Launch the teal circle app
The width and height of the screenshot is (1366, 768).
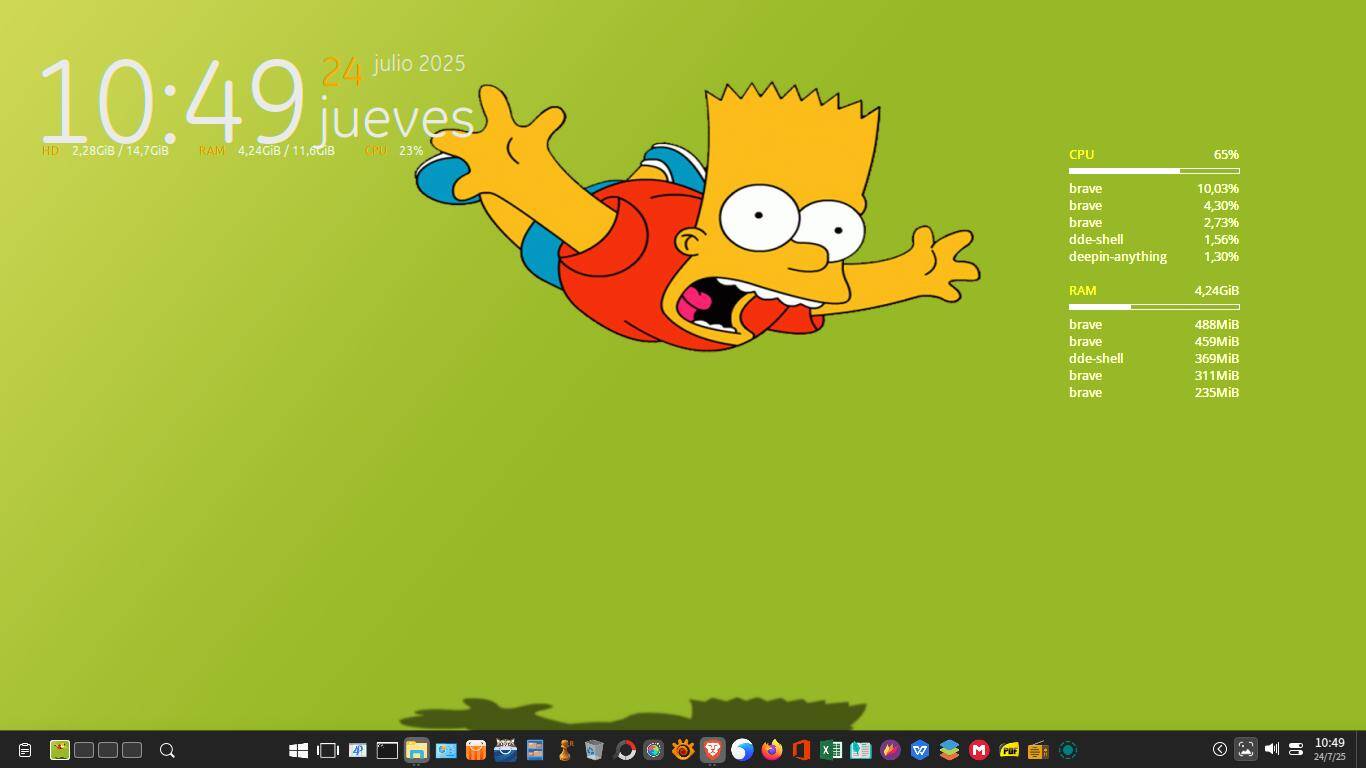pos(1068,750)
